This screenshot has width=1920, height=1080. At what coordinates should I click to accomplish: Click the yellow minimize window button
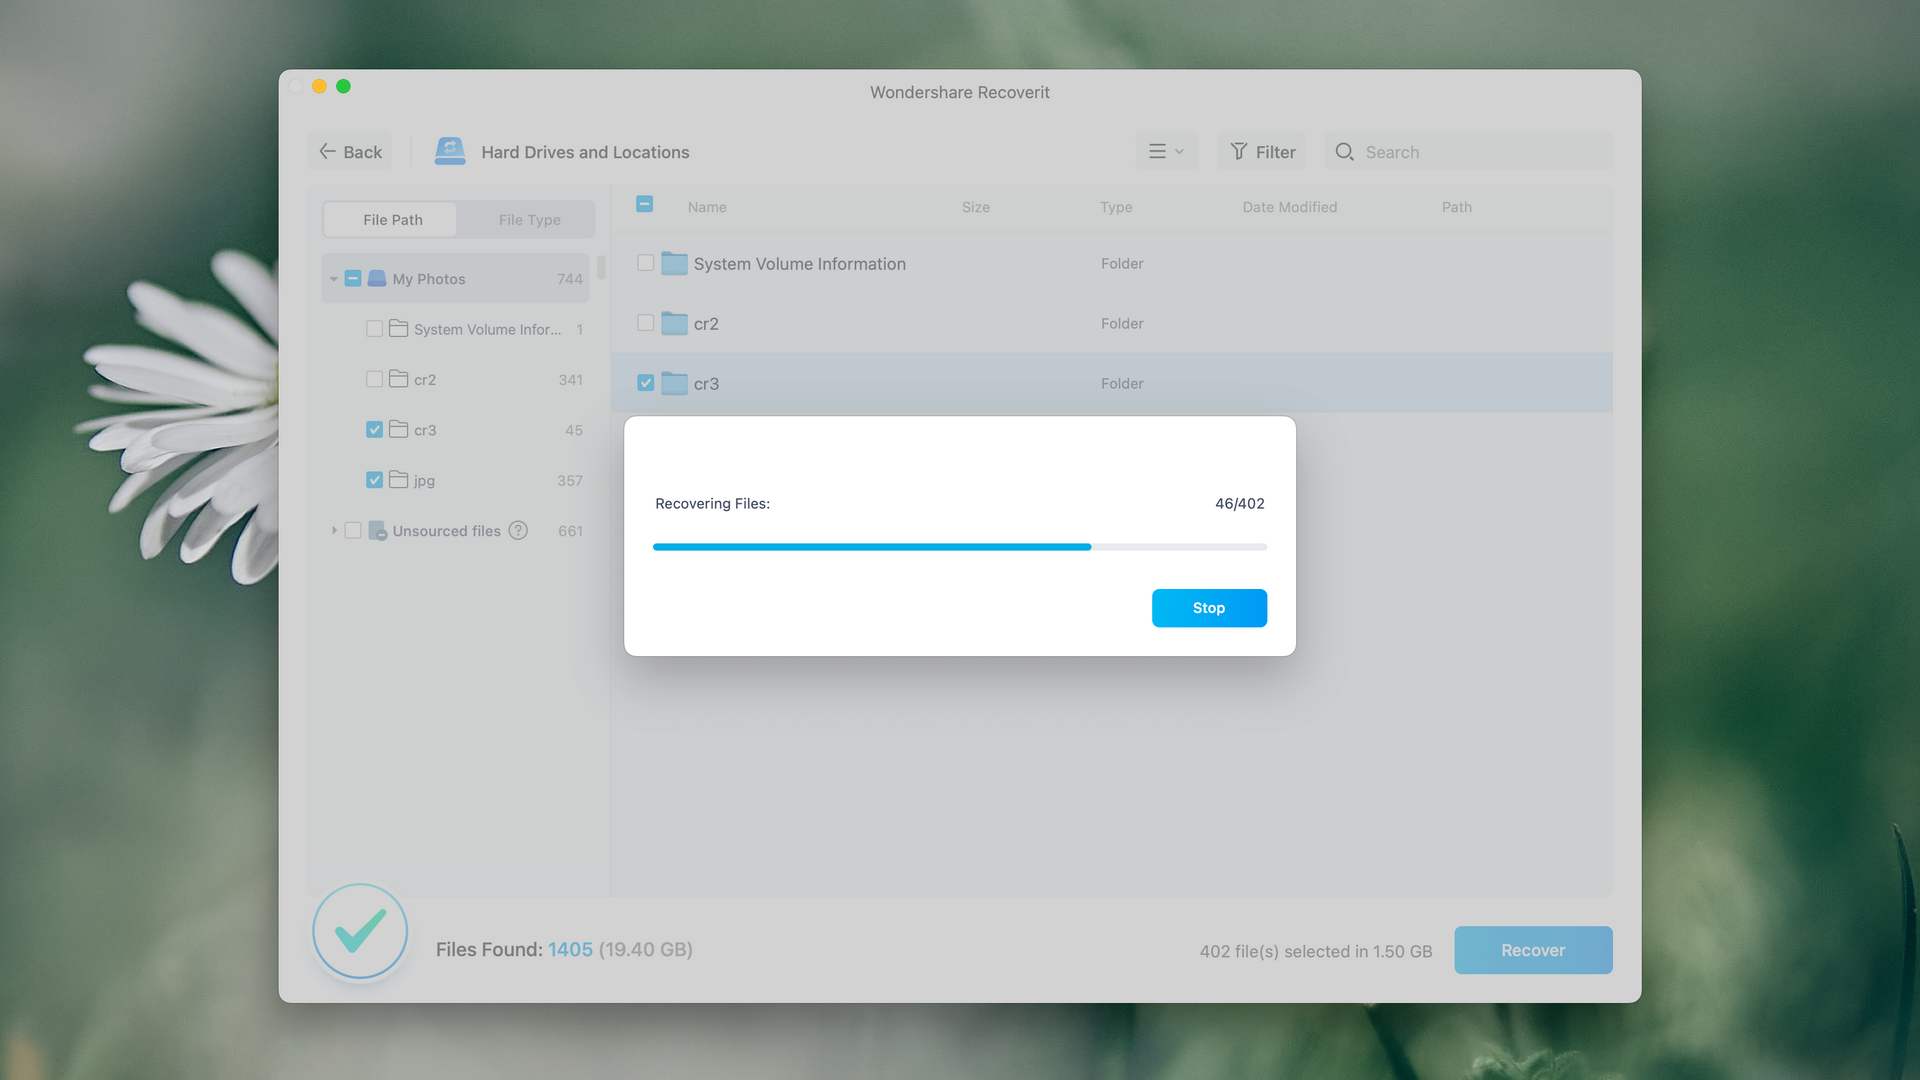pyautogui.click(x=319, y=86)
